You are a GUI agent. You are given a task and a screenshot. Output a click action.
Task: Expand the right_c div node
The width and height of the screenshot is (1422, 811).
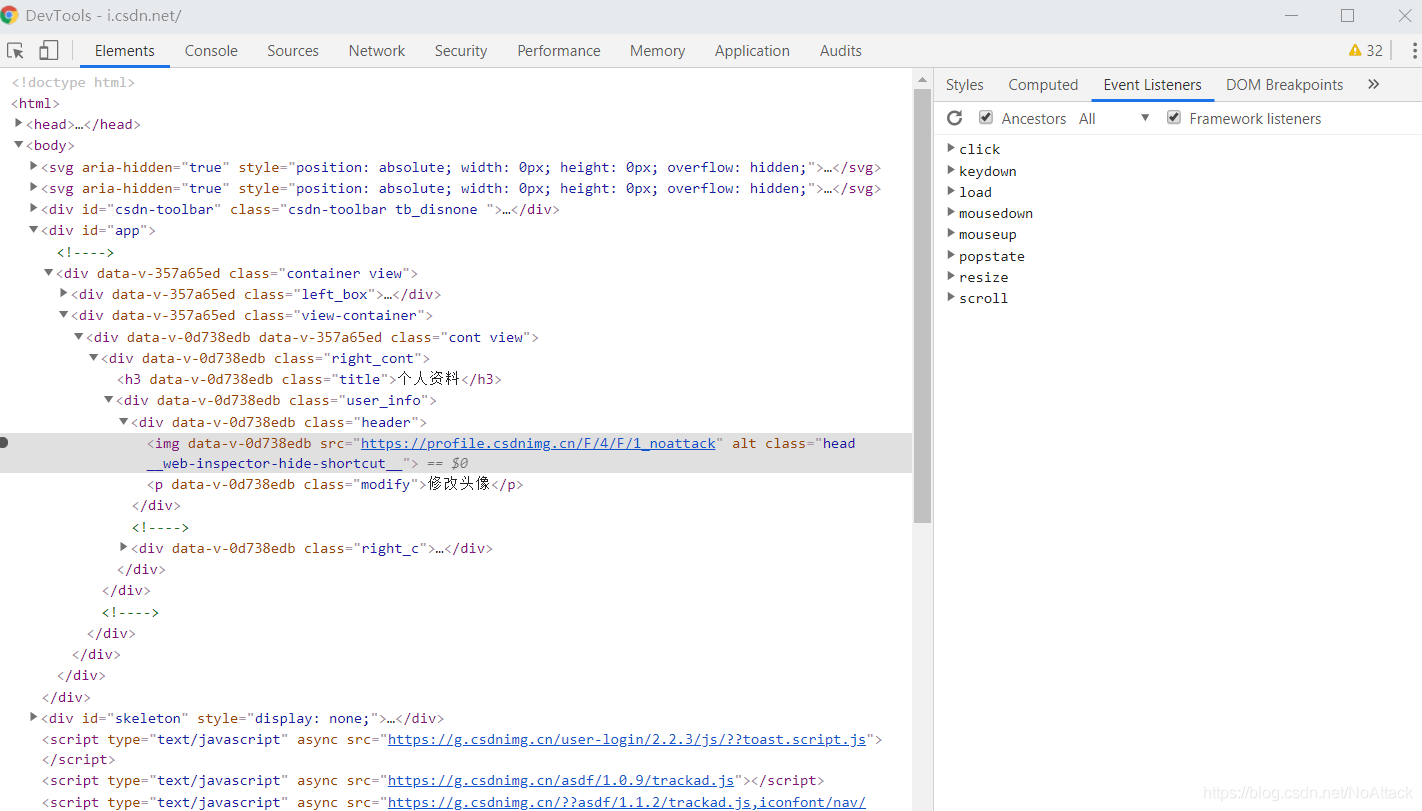pyautogui.click(x=124, y=548)
